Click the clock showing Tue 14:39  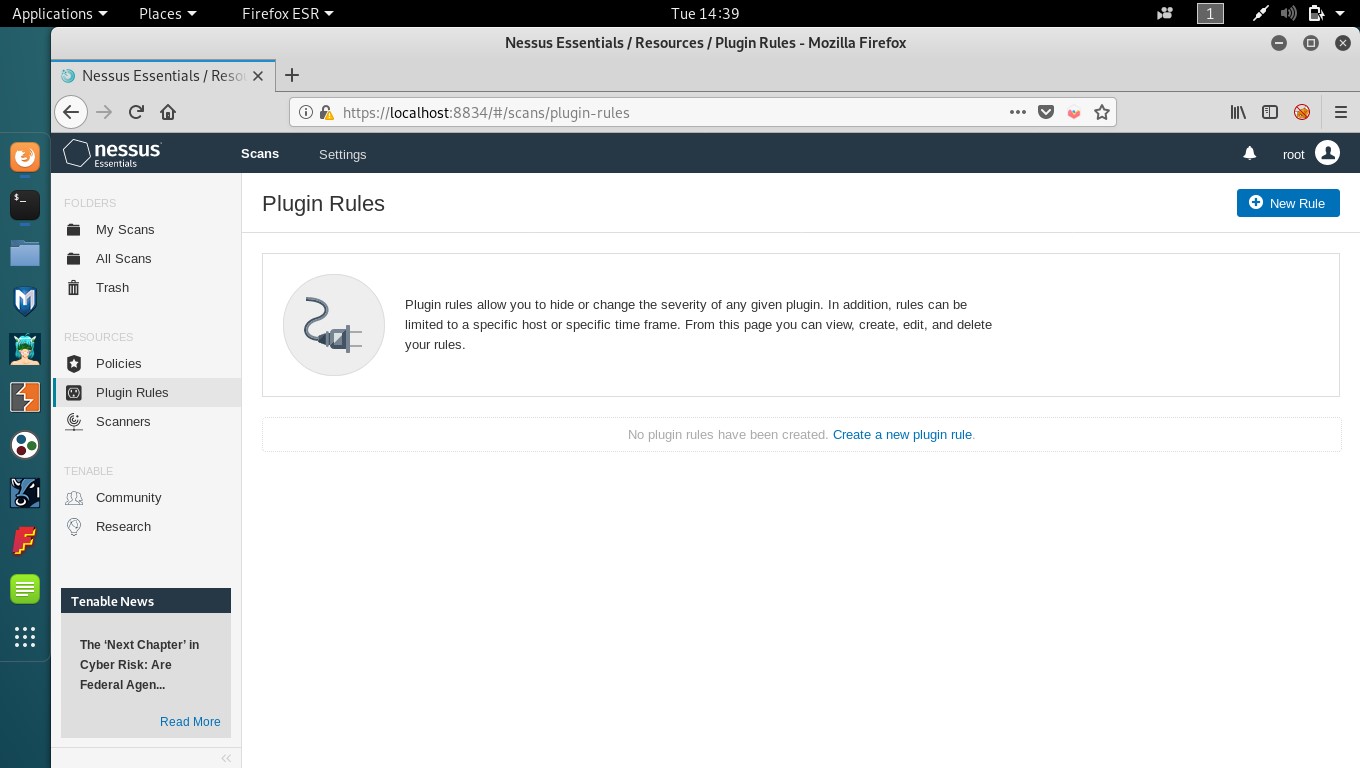pyautogui.click(x=705, y=13)
